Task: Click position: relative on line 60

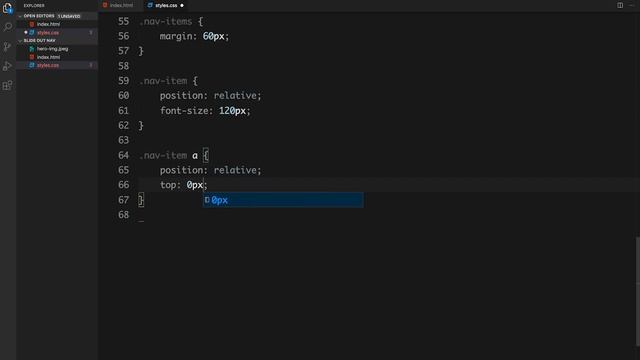Action: coord(211,96)
